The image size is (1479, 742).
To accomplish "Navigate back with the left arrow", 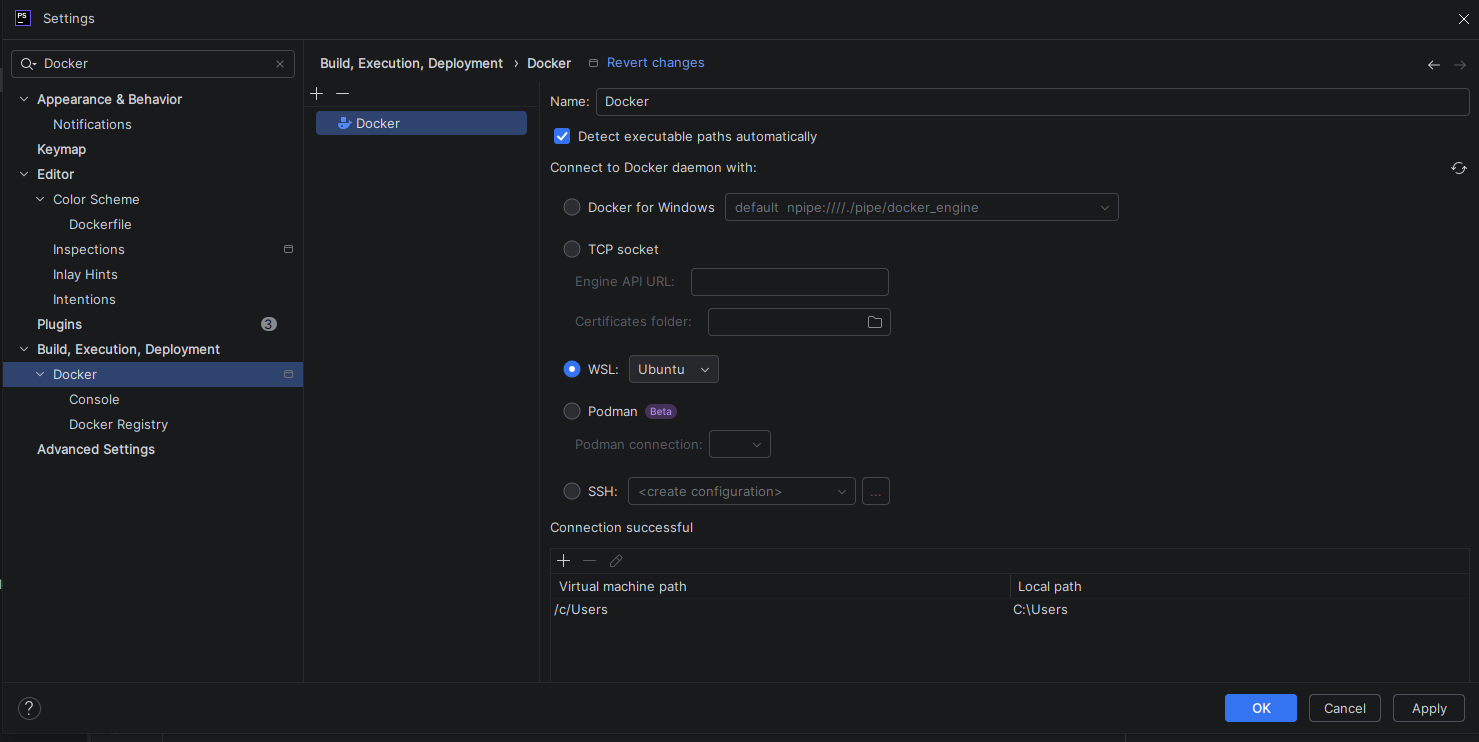I will pos(1433,64).
